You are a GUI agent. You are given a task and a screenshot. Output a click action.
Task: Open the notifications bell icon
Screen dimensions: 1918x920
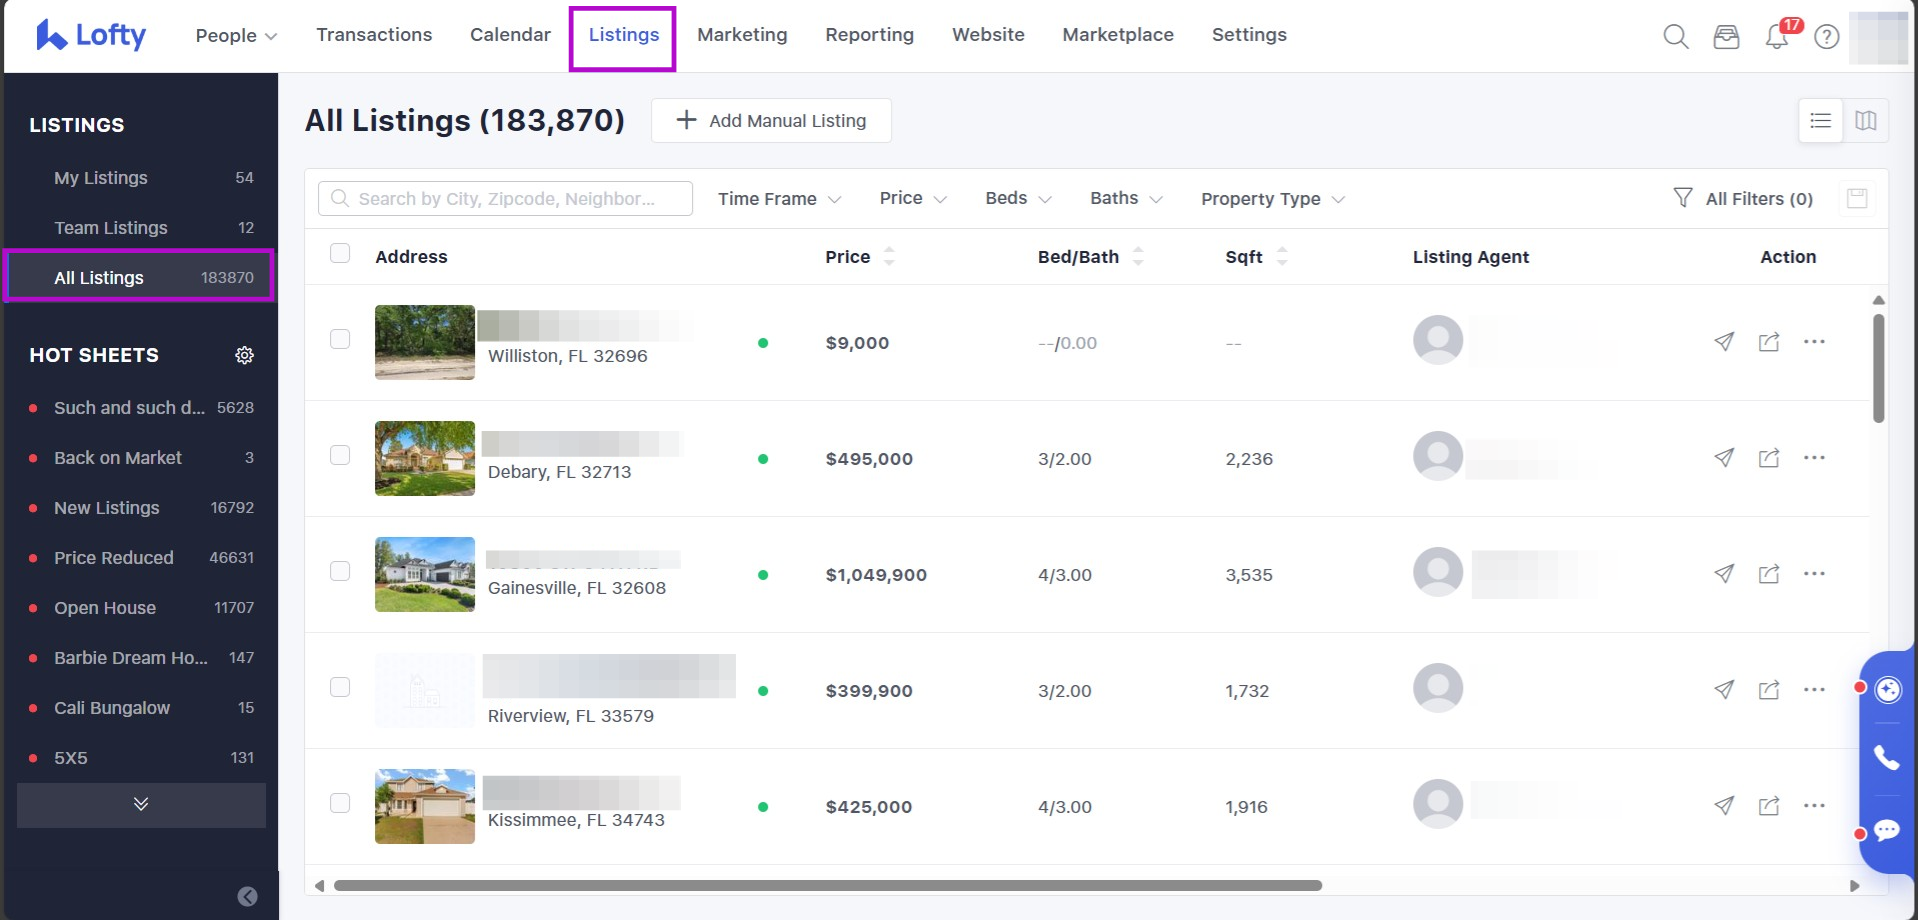[1777, 37]
